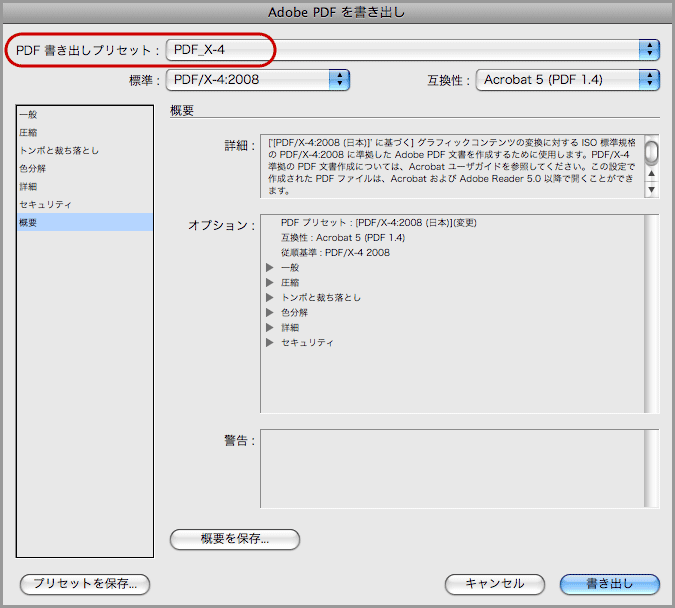Expand the 圧縮 section in オプション

pyautogui.click(x=270, y=282)
